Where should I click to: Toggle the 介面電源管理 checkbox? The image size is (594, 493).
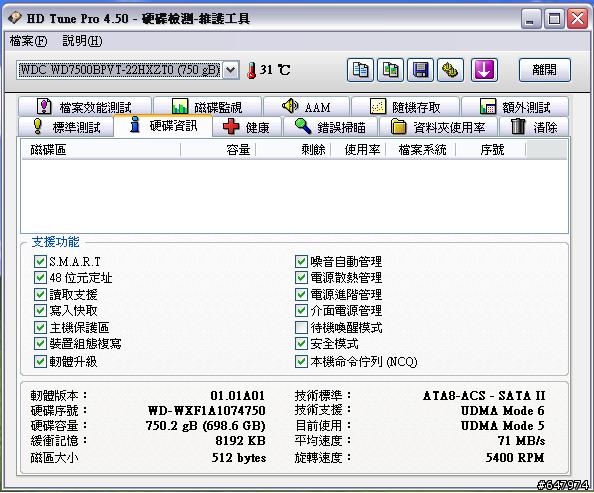[x=301, y=310]
